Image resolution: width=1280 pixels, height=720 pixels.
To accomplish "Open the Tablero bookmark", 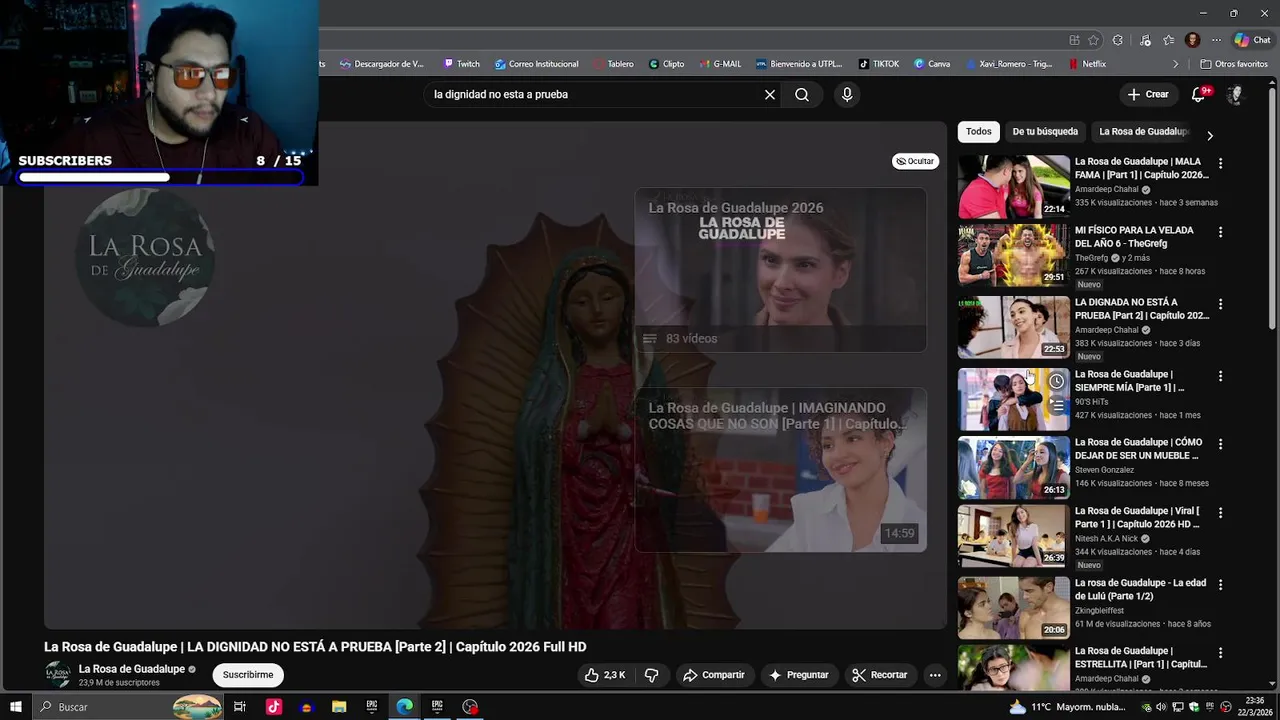I will (613, 64).
